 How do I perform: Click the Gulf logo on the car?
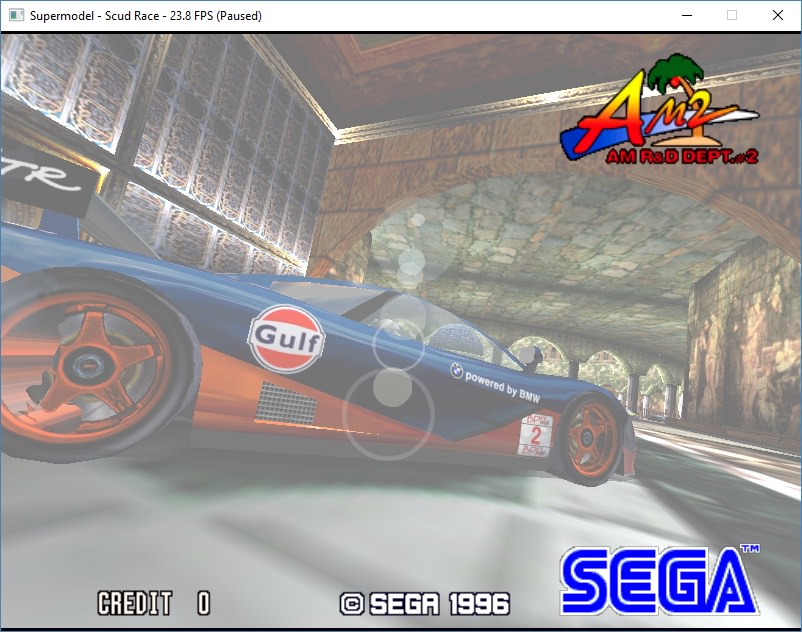[x=286, y=338]
